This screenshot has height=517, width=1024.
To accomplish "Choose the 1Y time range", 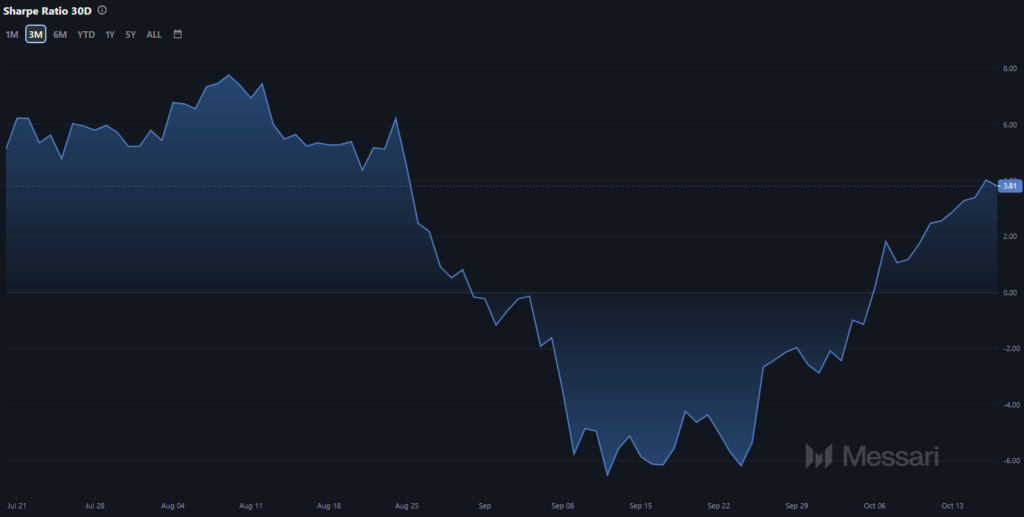I will point(110,35).
